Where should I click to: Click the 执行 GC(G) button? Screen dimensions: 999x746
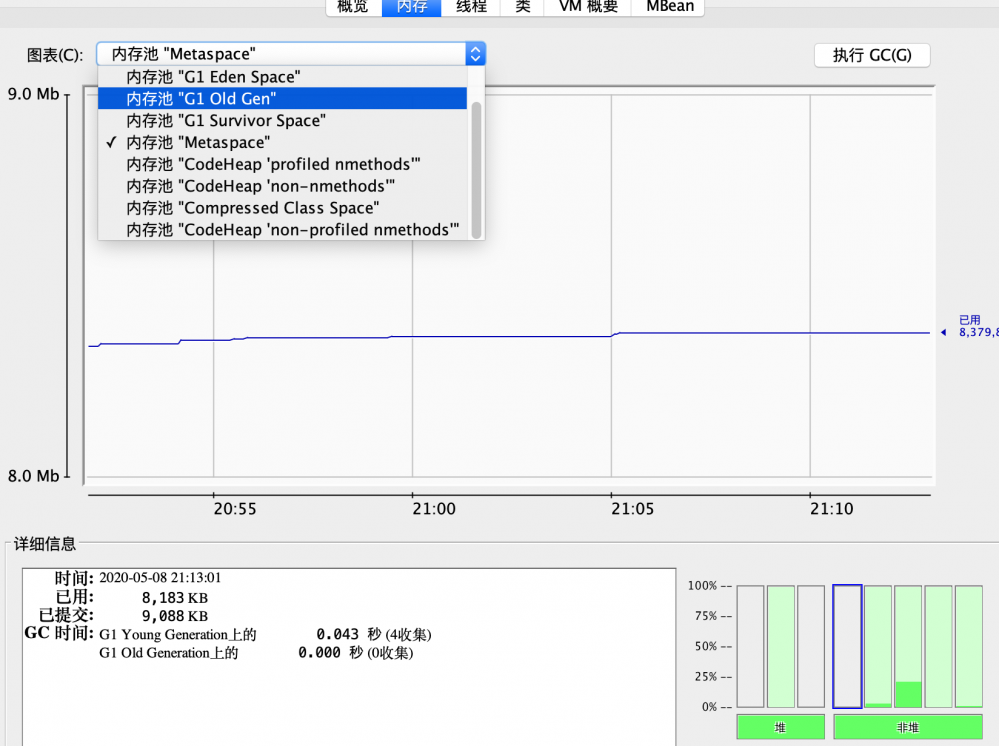872,55
